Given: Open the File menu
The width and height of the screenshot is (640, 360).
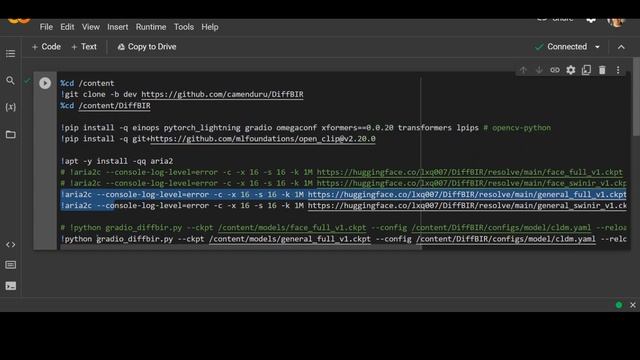Looking at the screenshot, I should 46,27.
